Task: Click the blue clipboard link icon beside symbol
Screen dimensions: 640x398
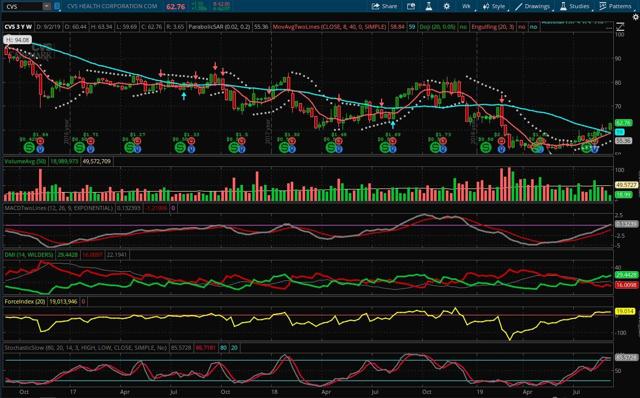Action: 57,7
